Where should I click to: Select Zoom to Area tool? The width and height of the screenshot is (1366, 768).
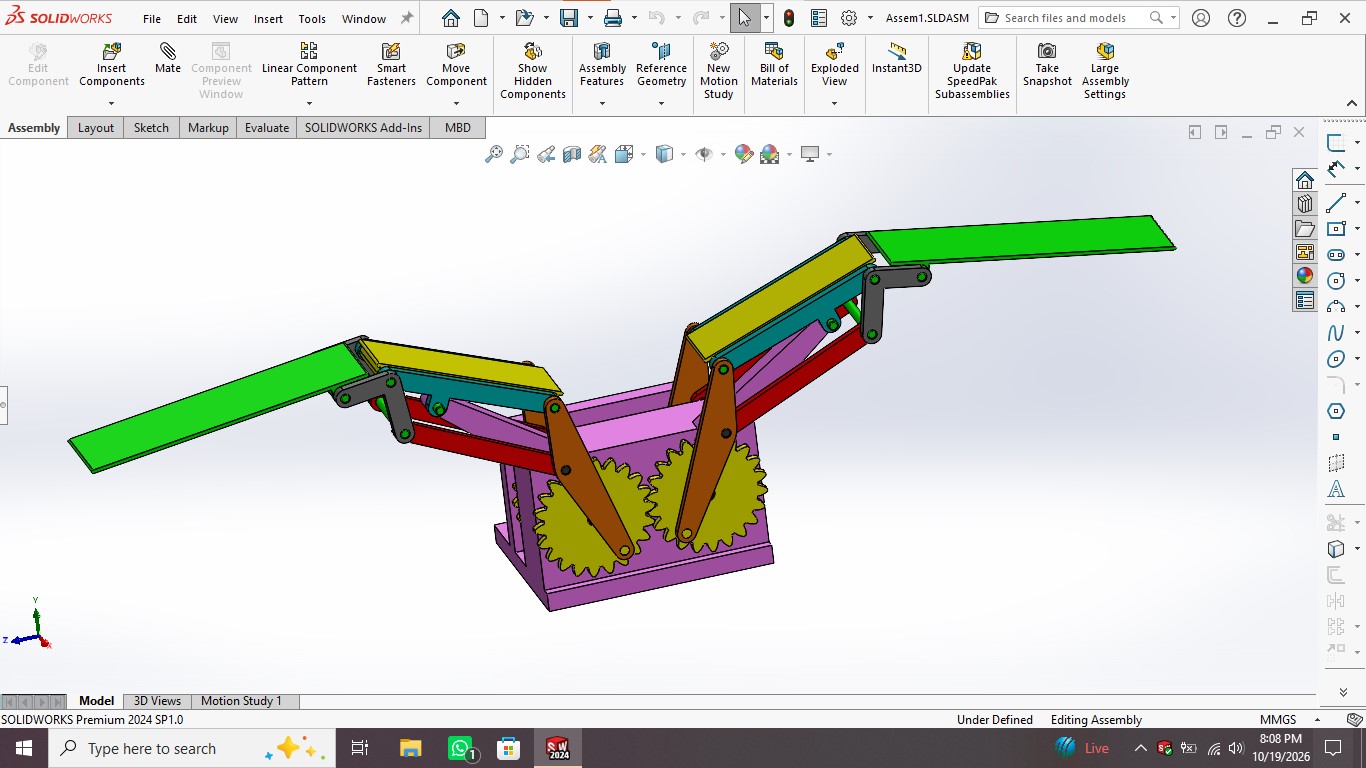[x=519, y=154]
